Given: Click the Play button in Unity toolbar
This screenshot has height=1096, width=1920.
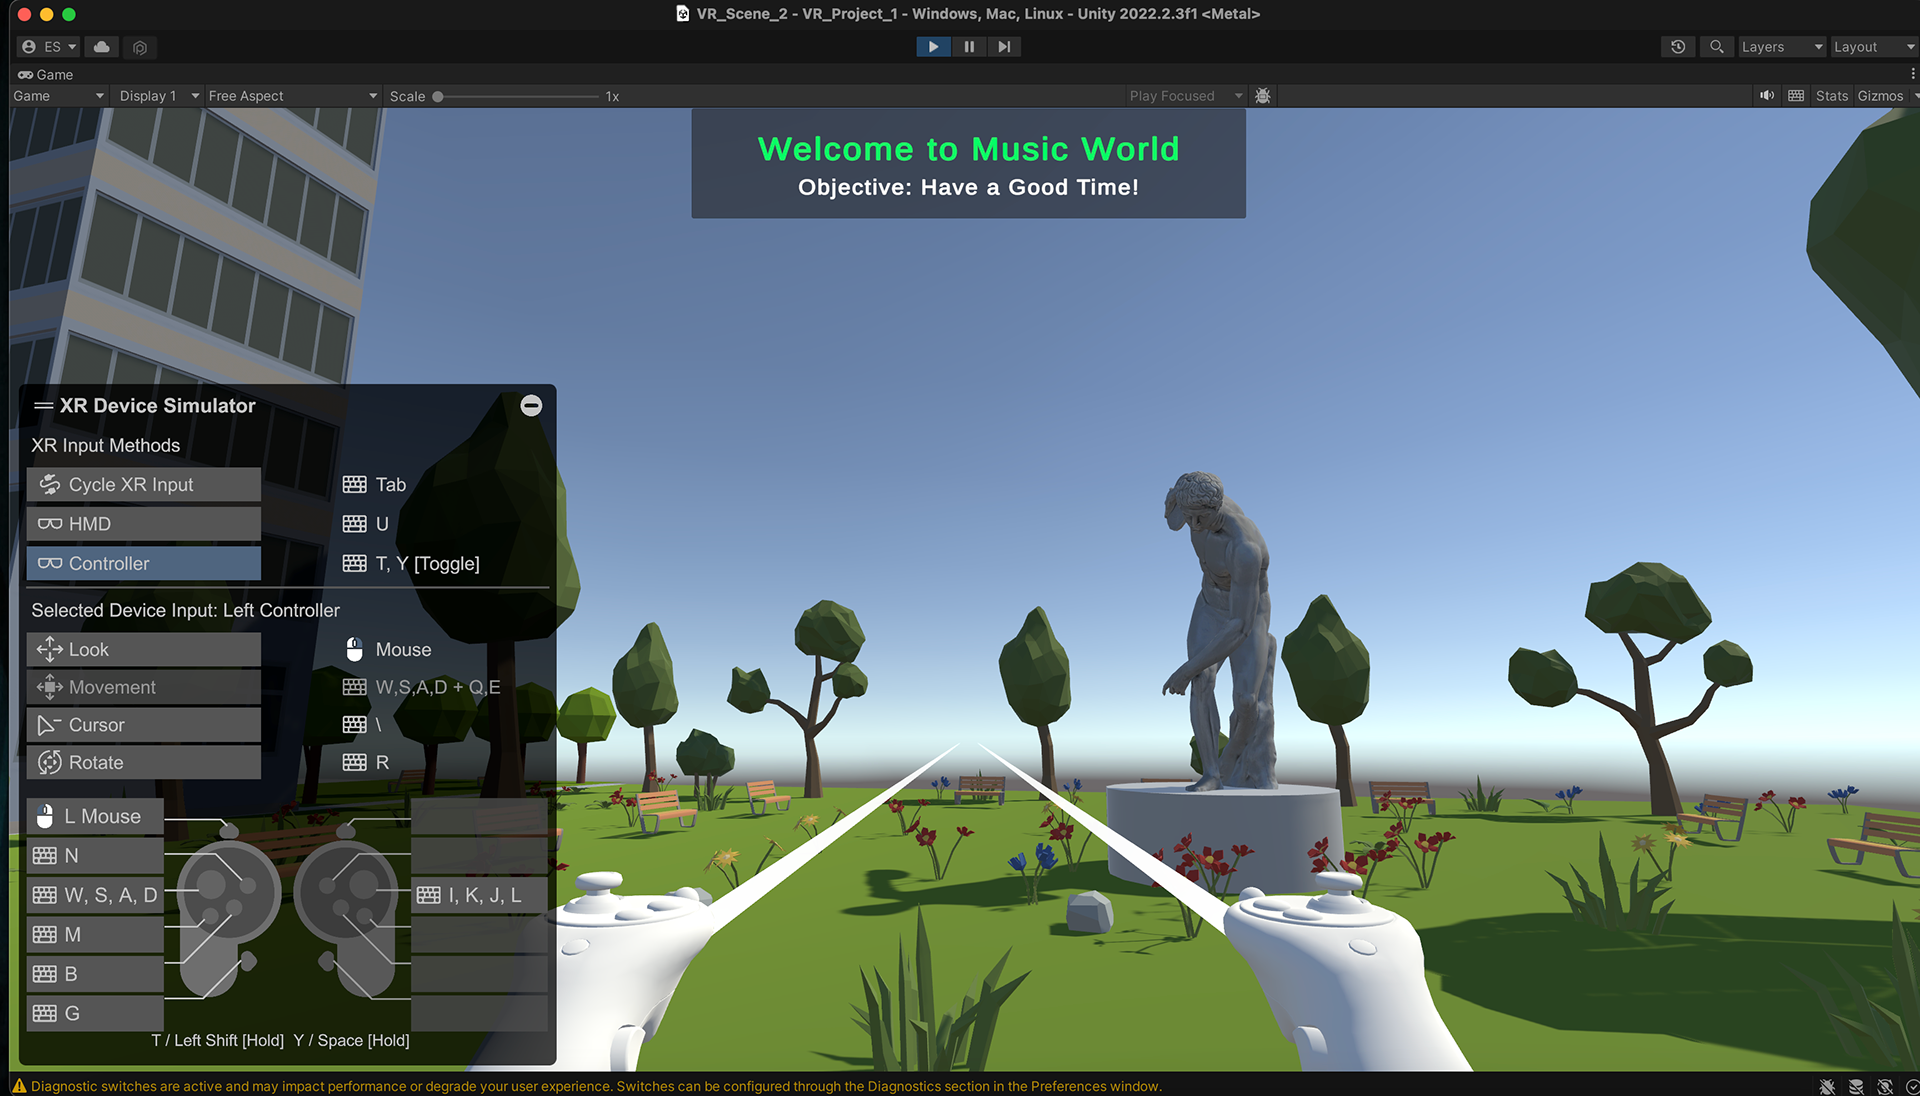Looking at the screenshot, I should (933, 47).
